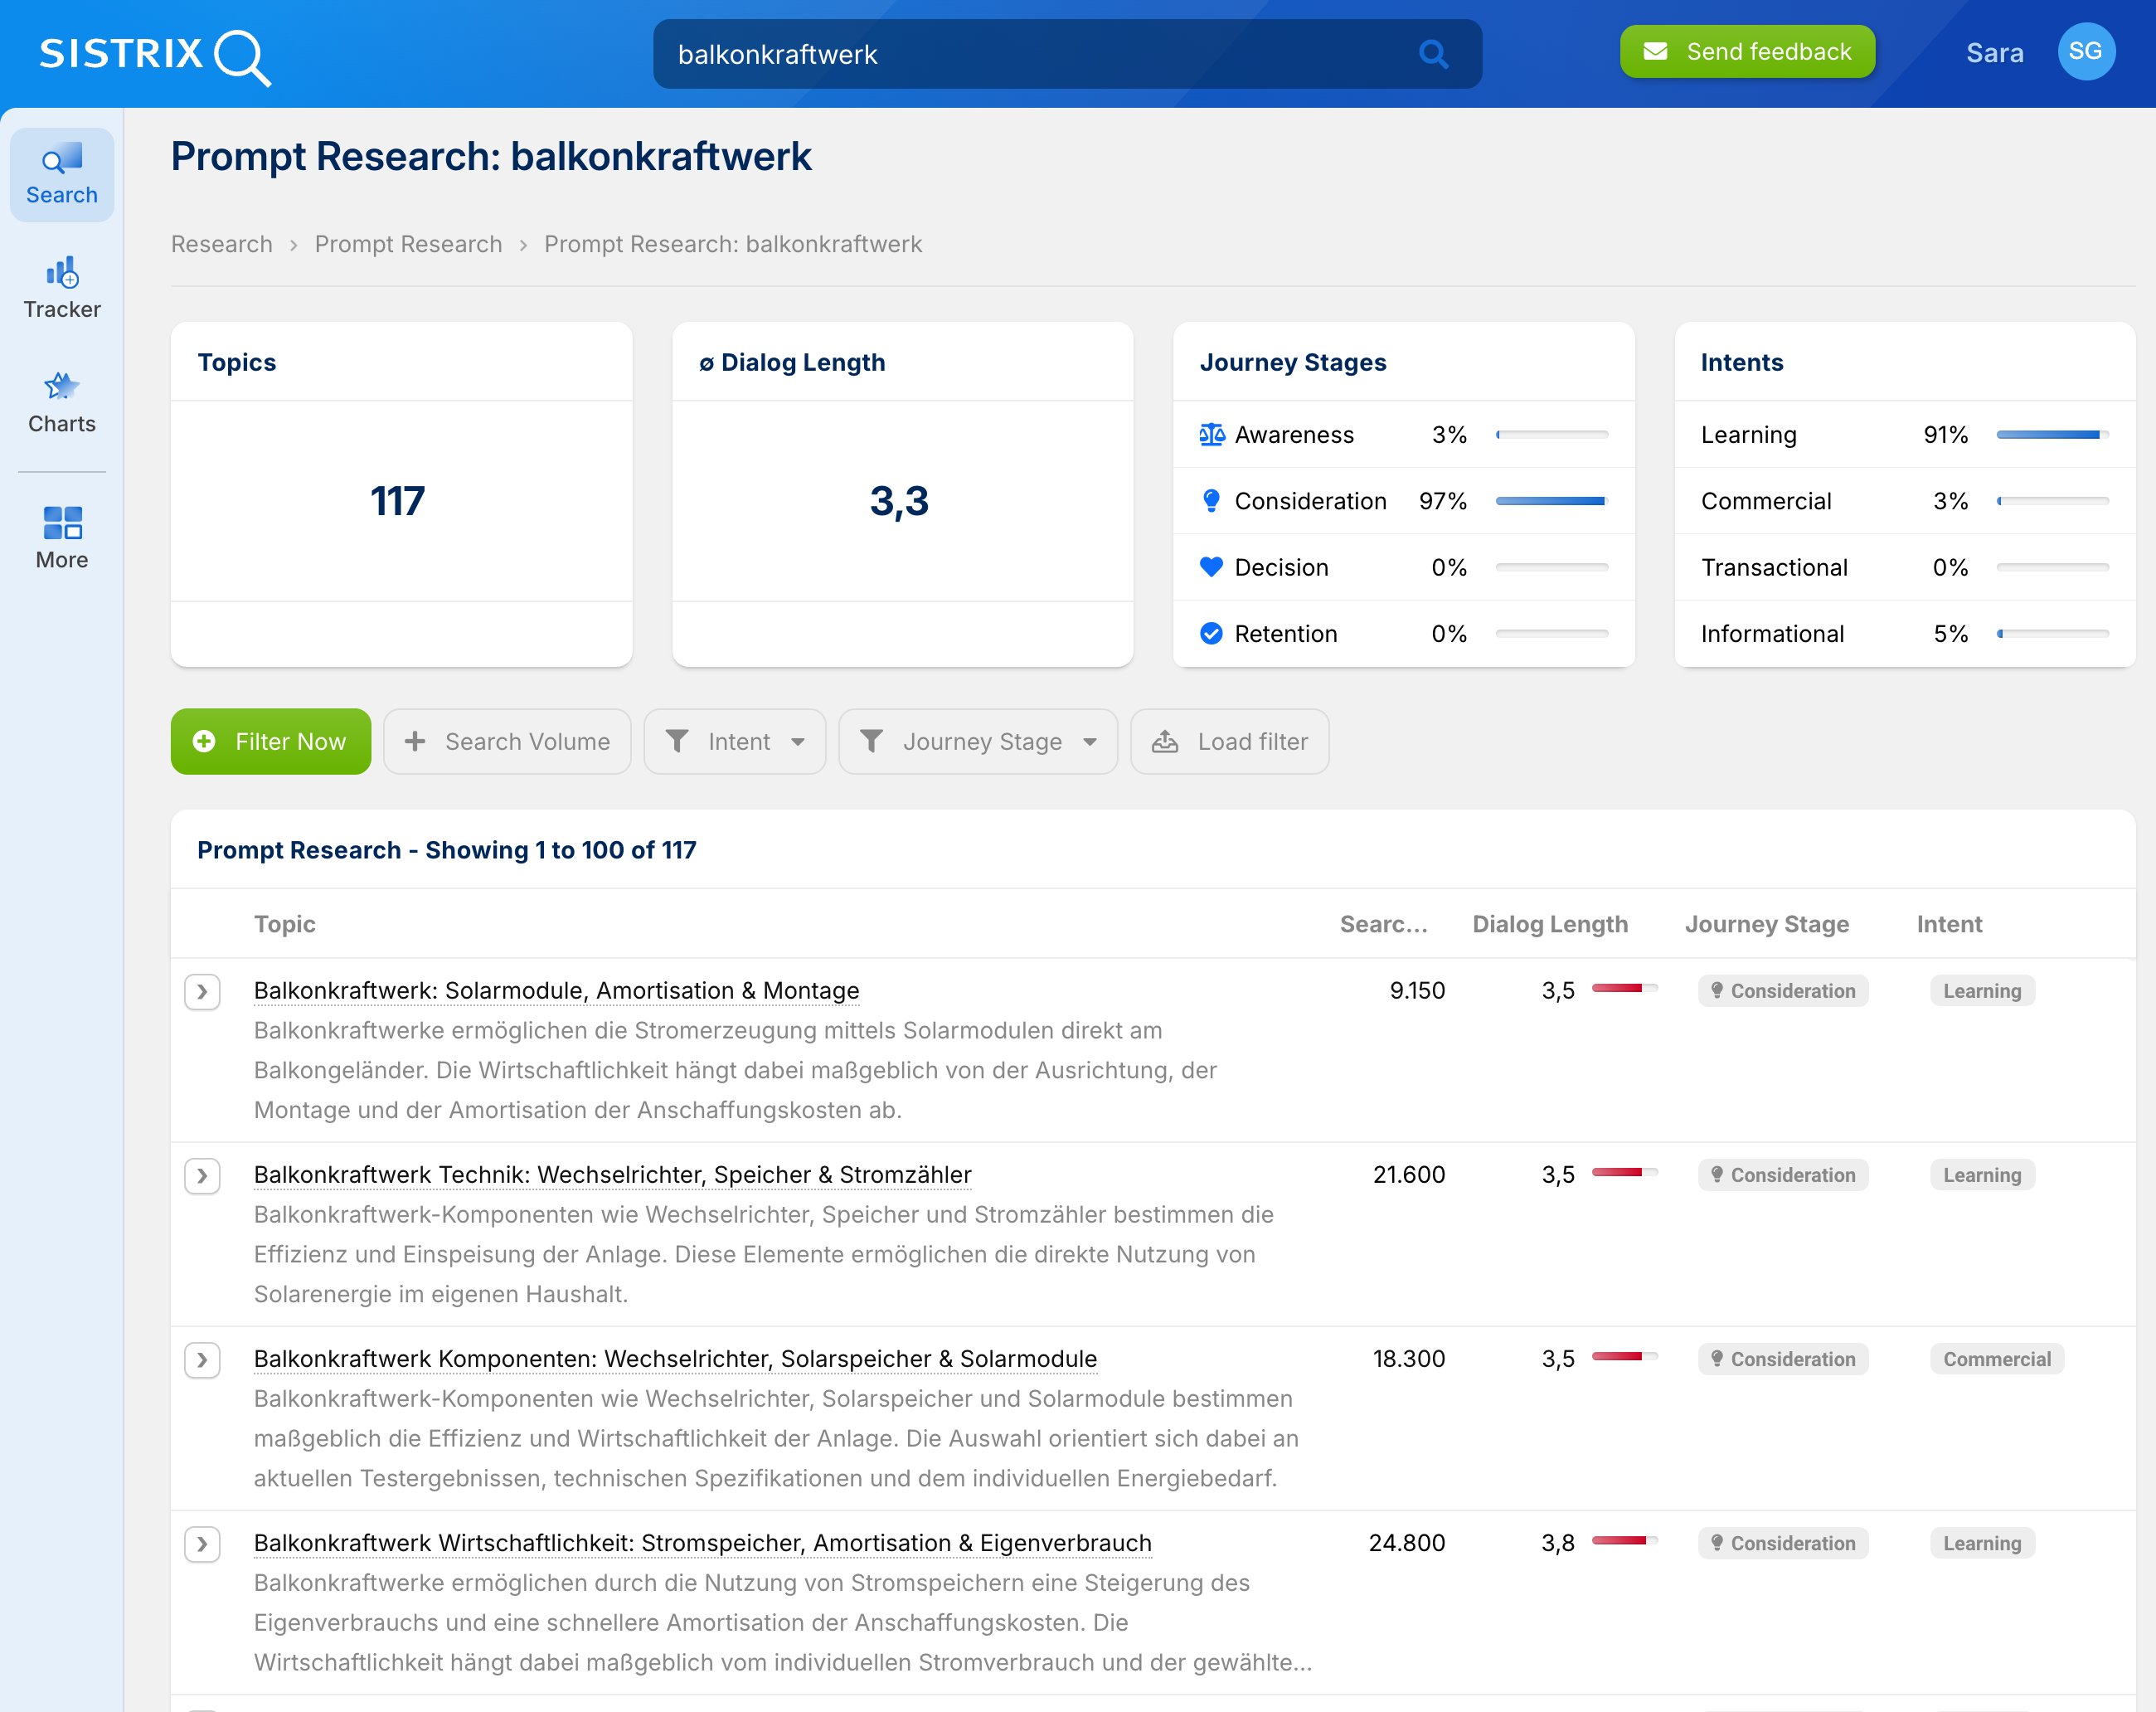The image size is (2156, 1712).
Task: Navigate to Research in the breadcrumb
Action: (x=221, y=243)
